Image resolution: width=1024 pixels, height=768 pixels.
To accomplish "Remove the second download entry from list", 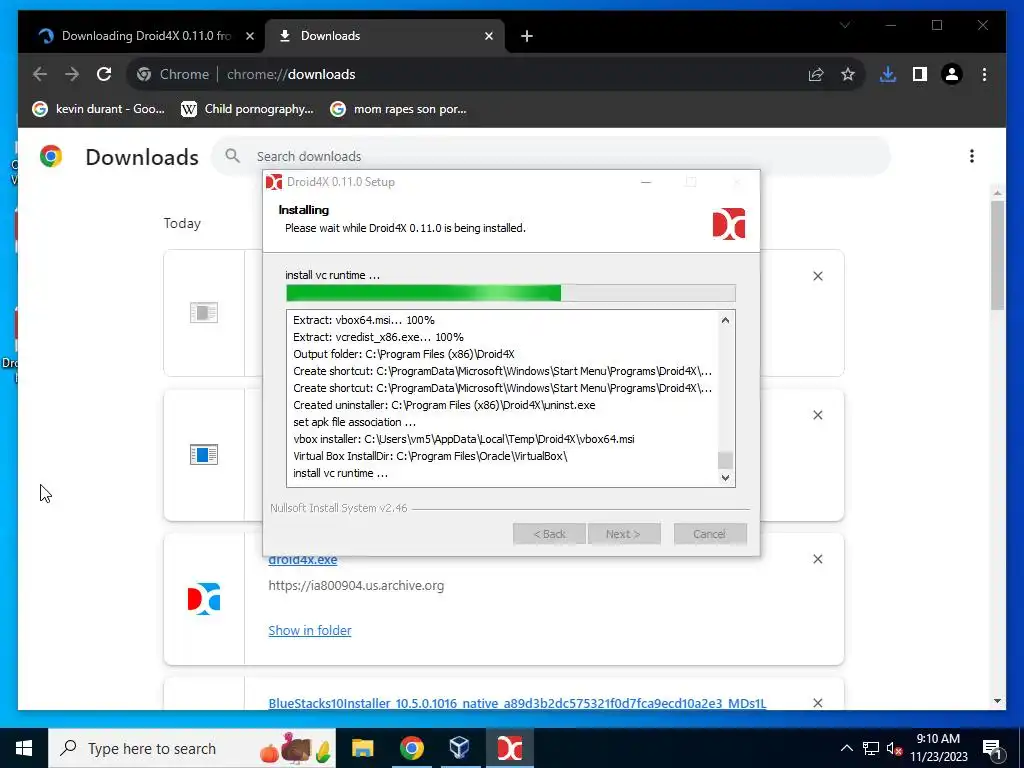I will pyautogui.click(x=818, y=415).
